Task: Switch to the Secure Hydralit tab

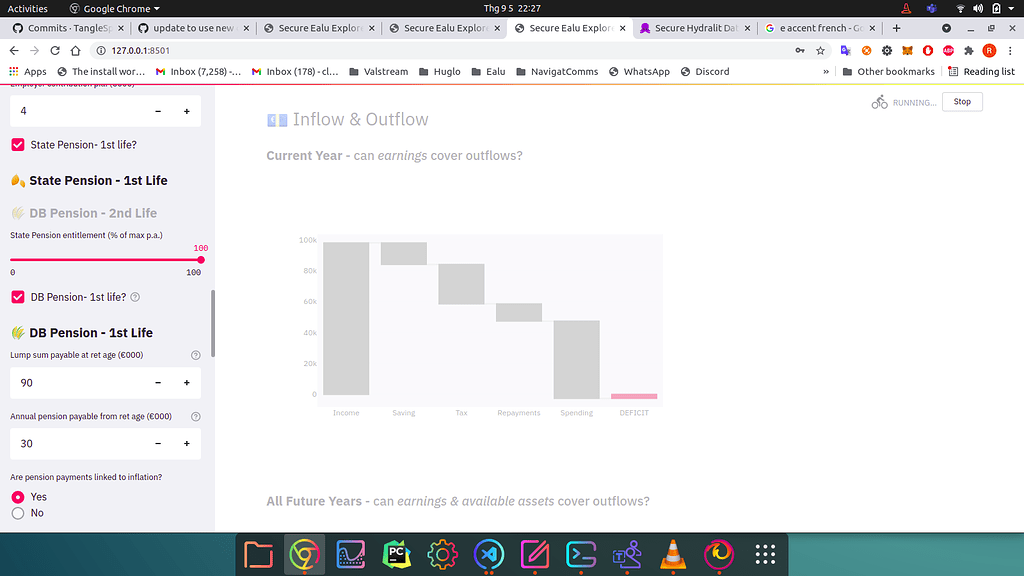Action: (x=690, y=28)
